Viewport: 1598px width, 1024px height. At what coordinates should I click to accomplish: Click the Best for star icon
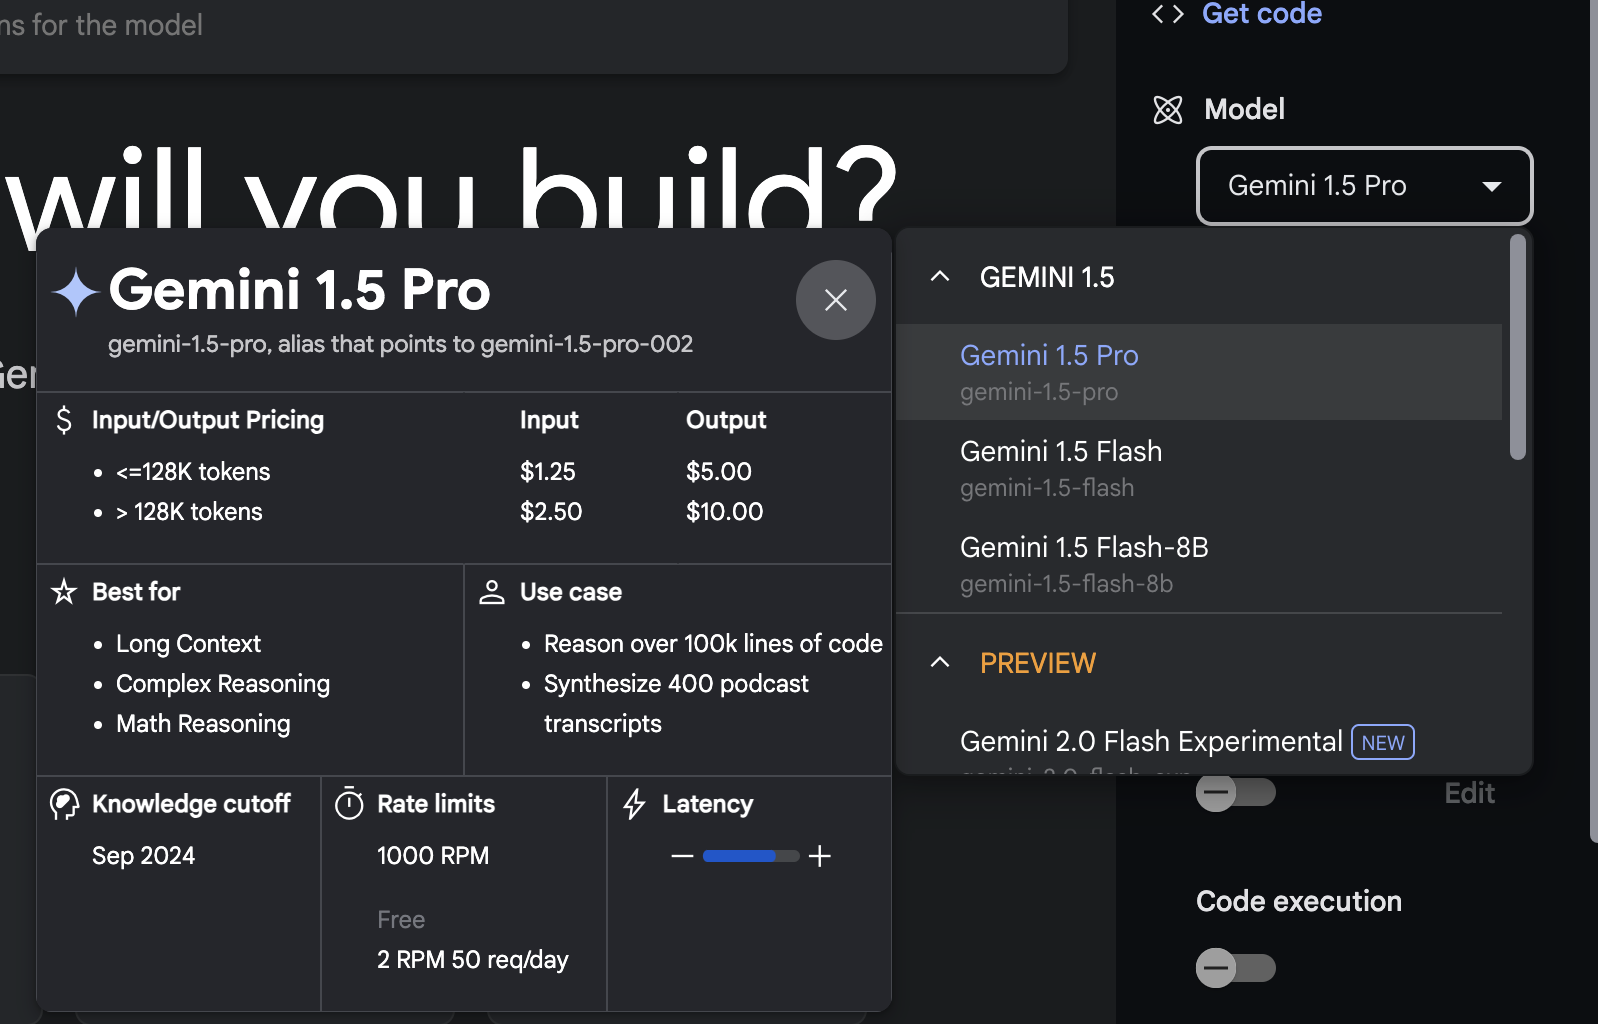pos(64,592)
